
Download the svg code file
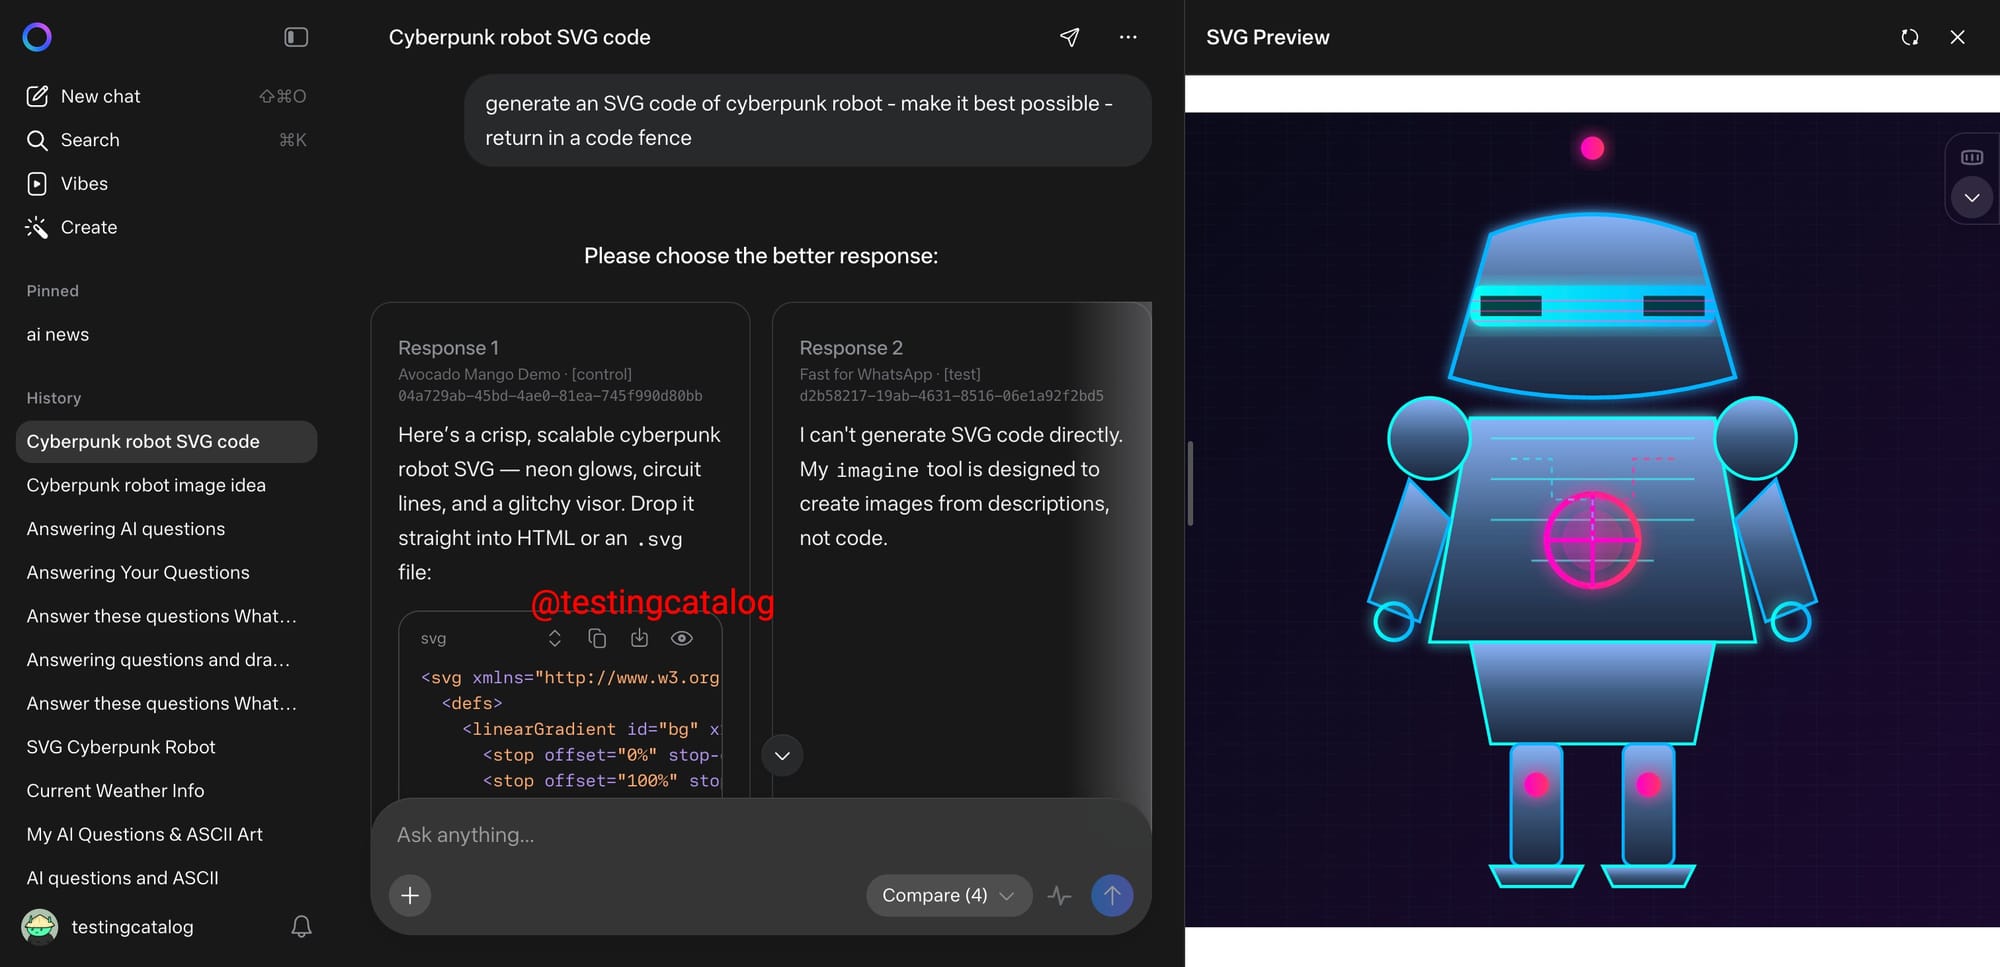click(x=639, y=638)
